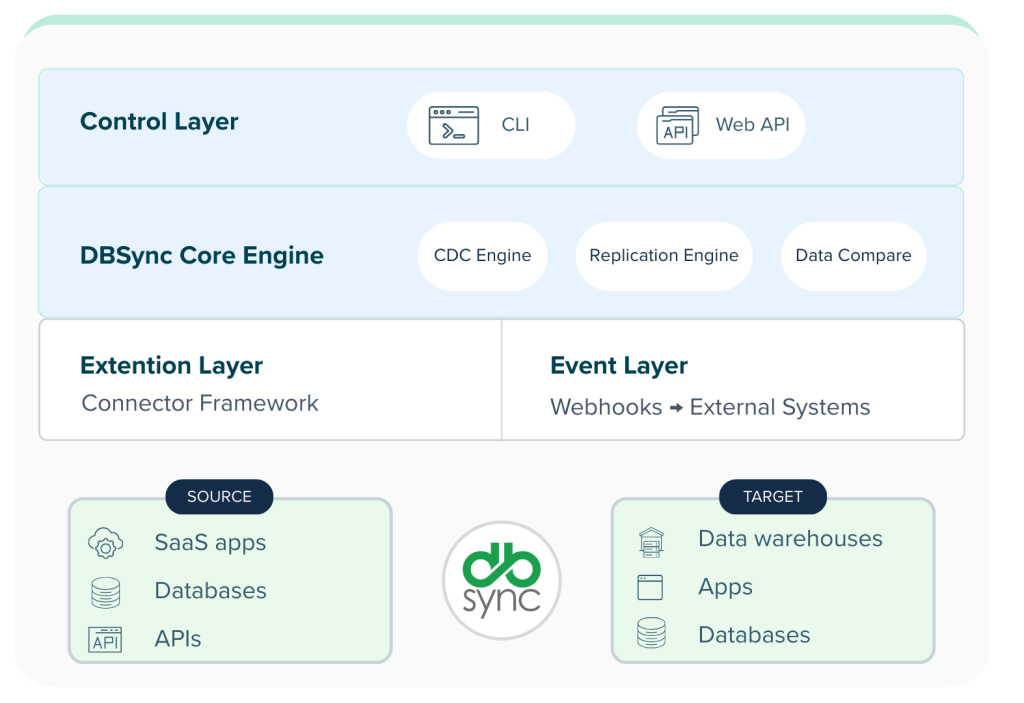The width and height of the screenshot is (1024, 703).
Task: Switch to the Extention Layer section
Action: click(170, 365)
